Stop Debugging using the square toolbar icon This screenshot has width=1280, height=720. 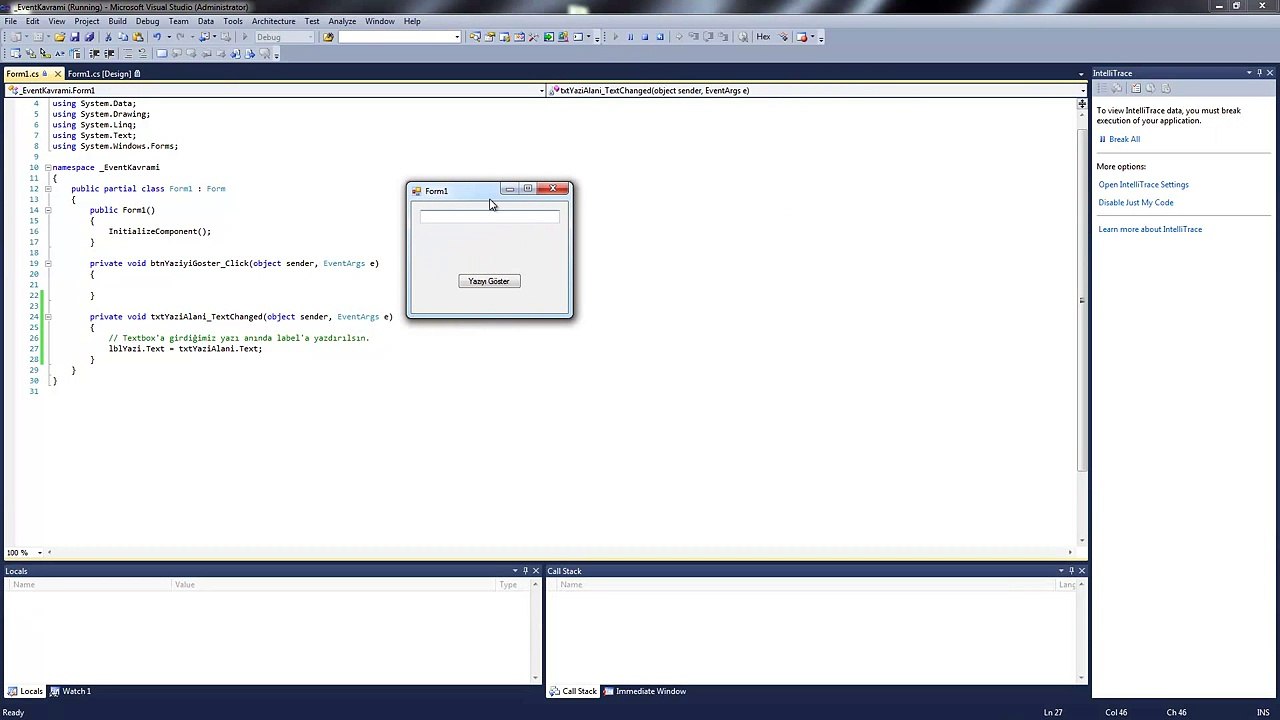coord(645,37)
